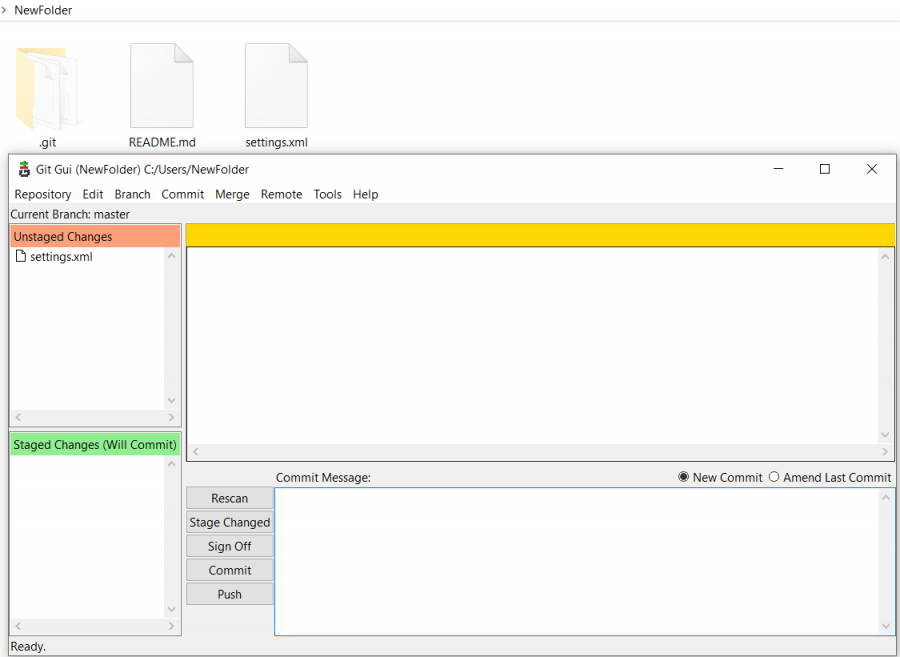900x657 pixels.
Task: Click inside the Commit Message text box
Action: (577, 561)
